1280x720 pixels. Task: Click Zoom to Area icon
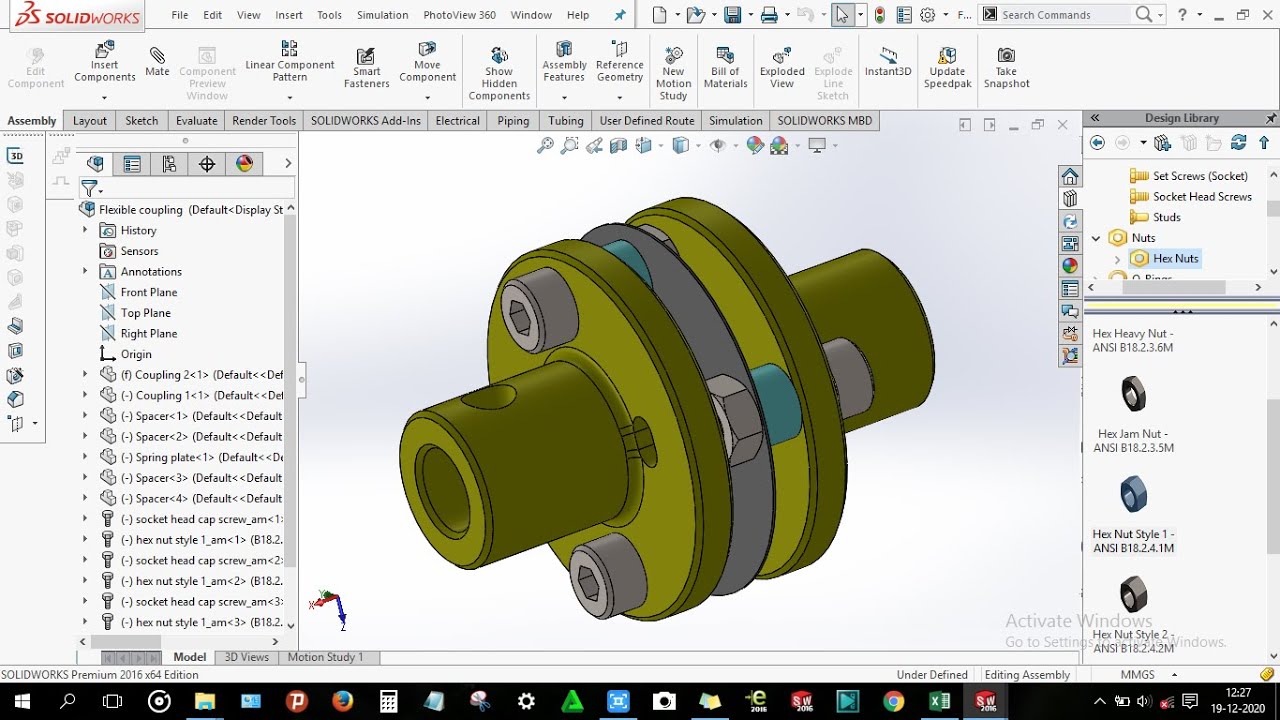point(569,146)
